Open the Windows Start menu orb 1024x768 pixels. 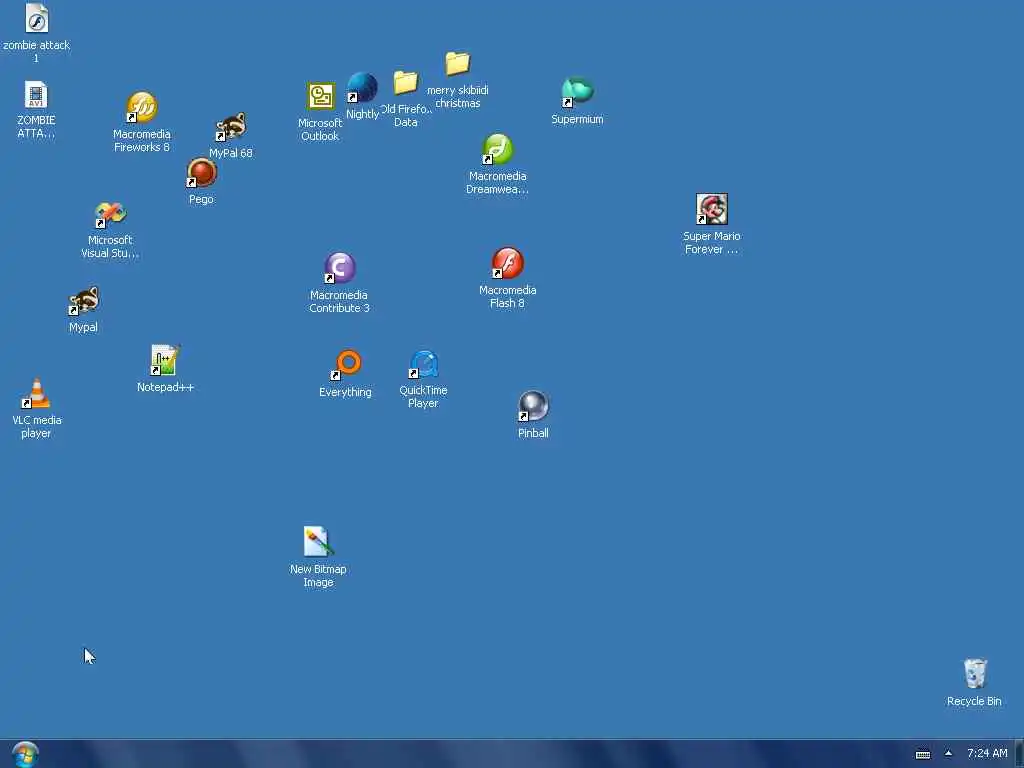tap(25, 754)
